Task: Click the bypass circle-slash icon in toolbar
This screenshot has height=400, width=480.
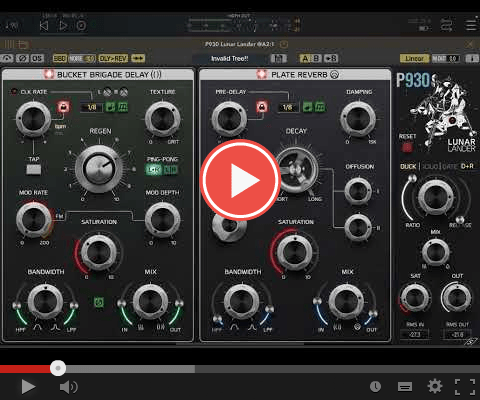Action: point(22,59)
